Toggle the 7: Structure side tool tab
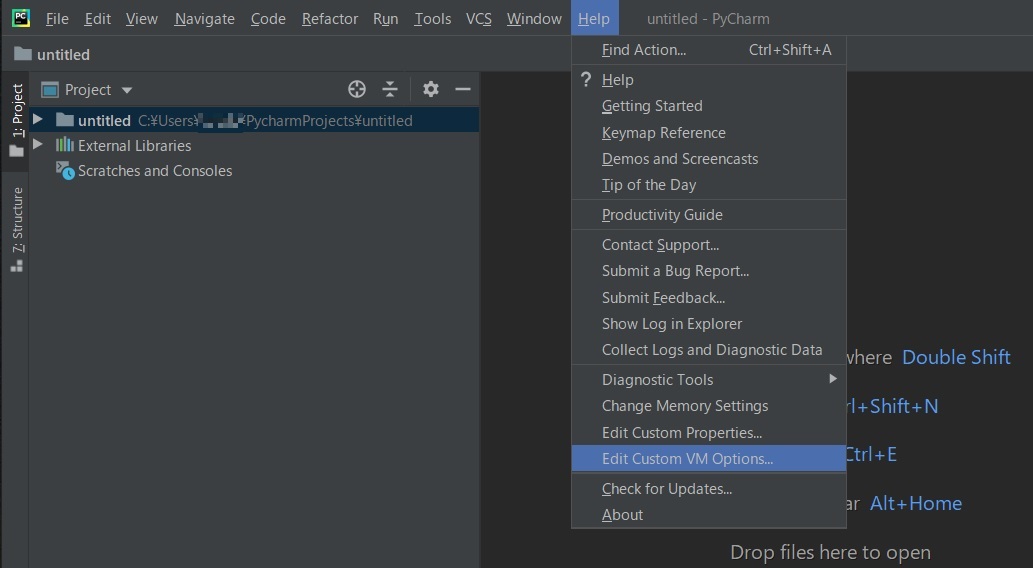 [x=16, y=229]
